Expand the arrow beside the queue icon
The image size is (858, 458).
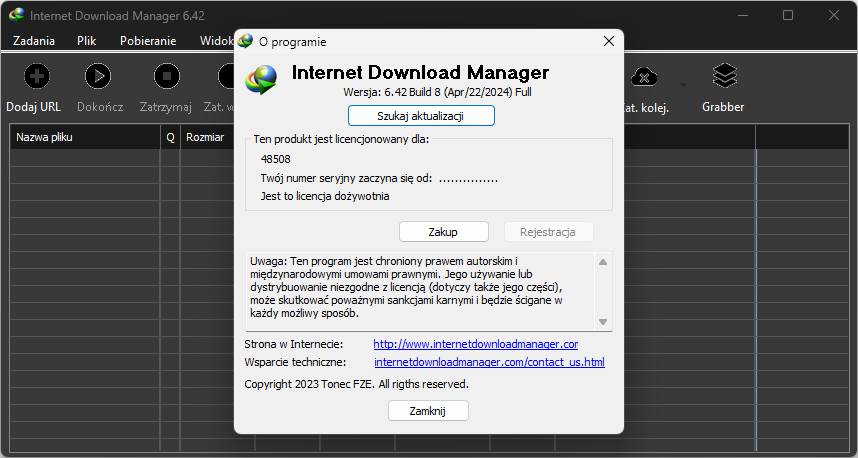point(683,85)
